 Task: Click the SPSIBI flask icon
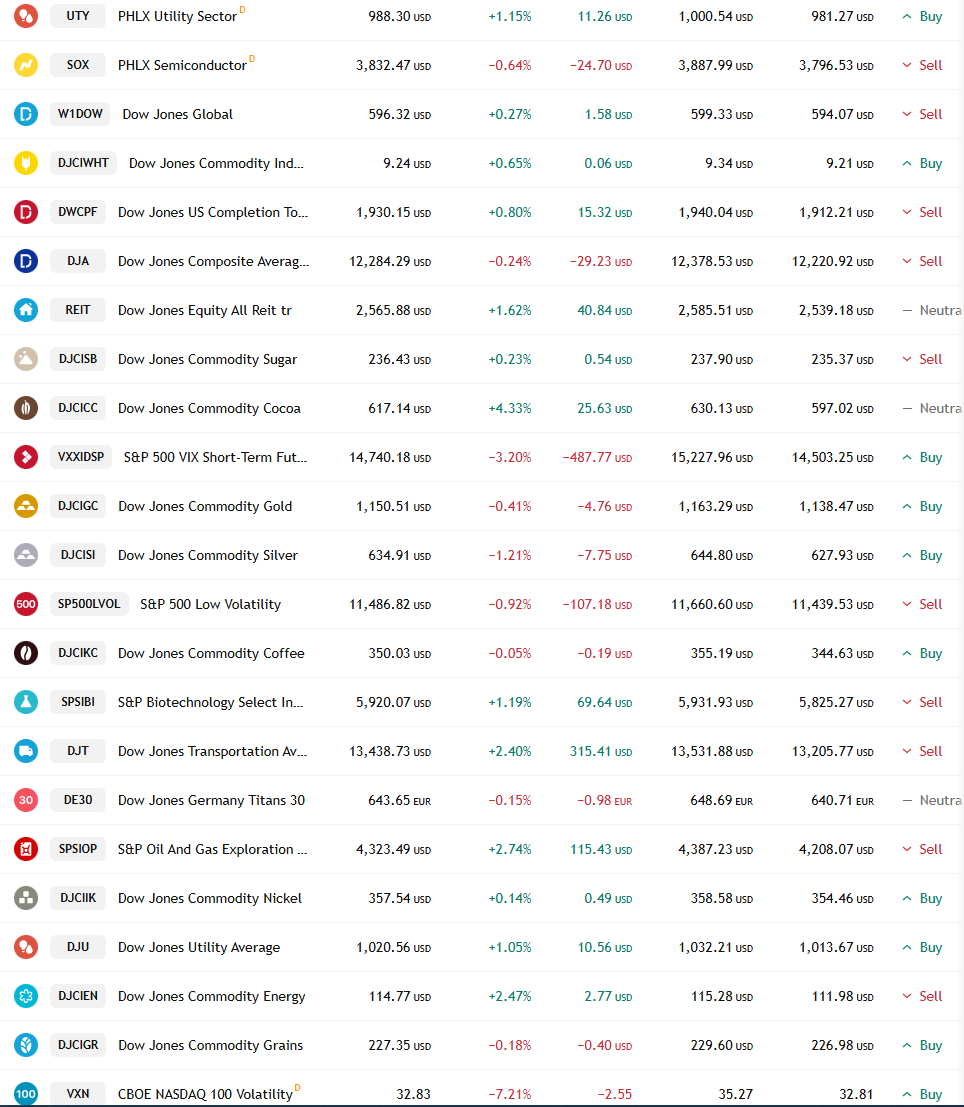pyautogui.click(x=26, y=702)
